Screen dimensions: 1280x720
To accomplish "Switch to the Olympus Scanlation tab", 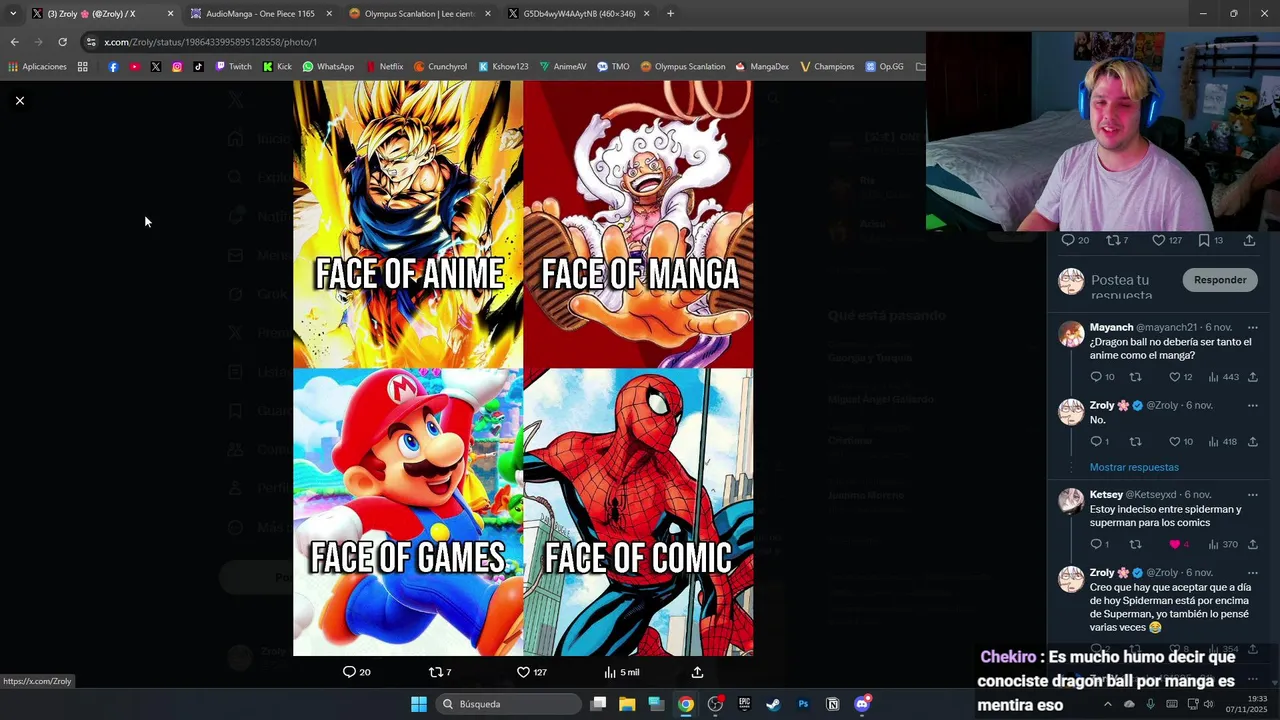I will coord(418,14).
